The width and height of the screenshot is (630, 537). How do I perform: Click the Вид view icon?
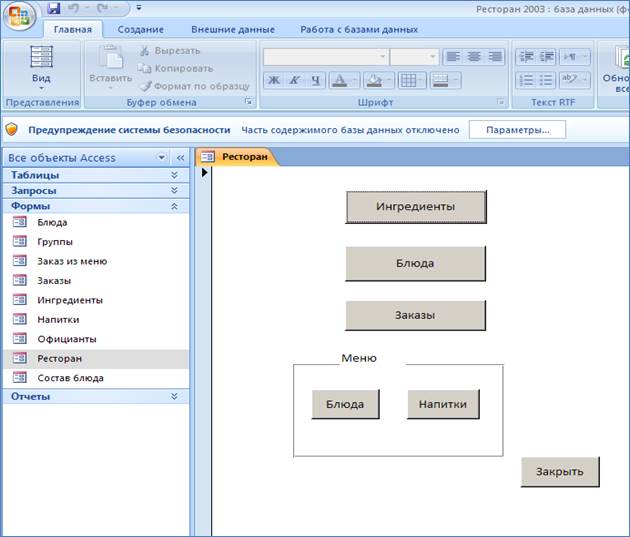tap(41, 57)
